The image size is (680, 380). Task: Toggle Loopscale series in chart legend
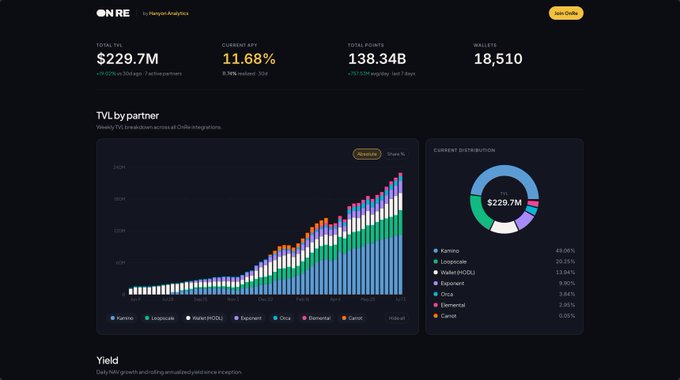click(160, 318)
